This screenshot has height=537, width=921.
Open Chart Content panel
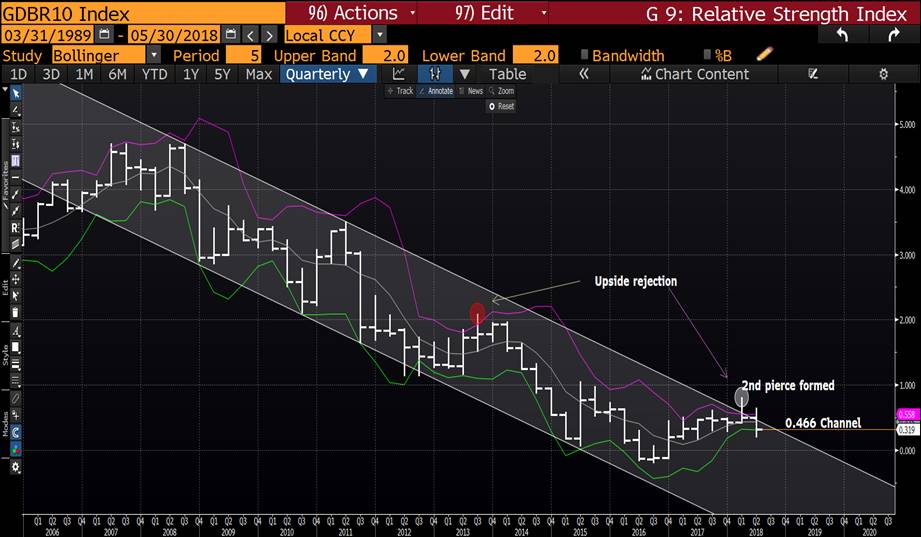click(694, 74)
